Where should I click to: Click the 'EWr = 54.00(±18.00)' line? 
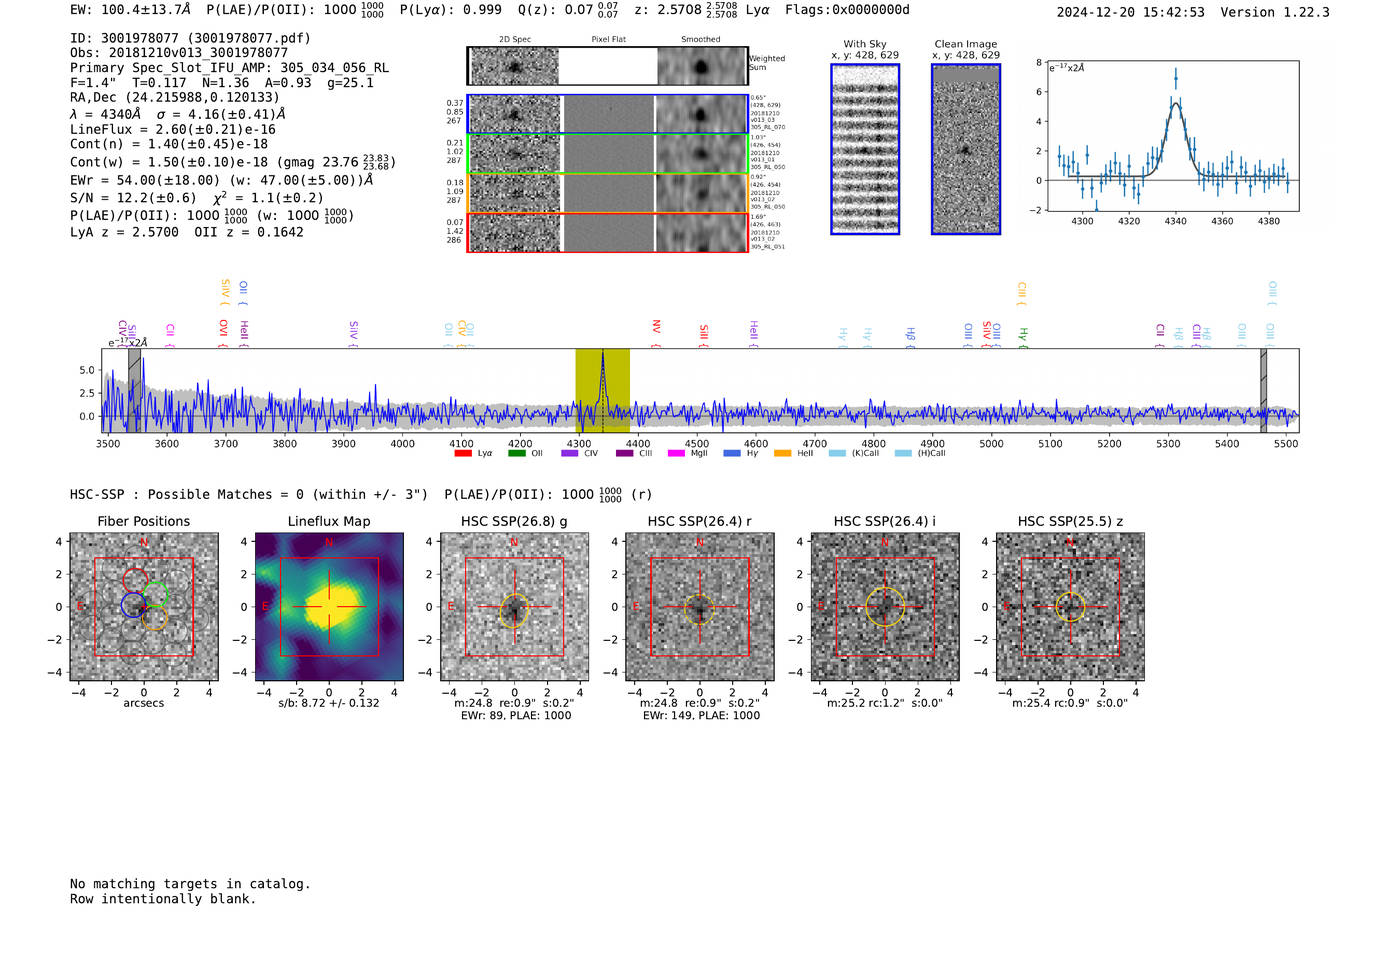[x=222, y=181]
